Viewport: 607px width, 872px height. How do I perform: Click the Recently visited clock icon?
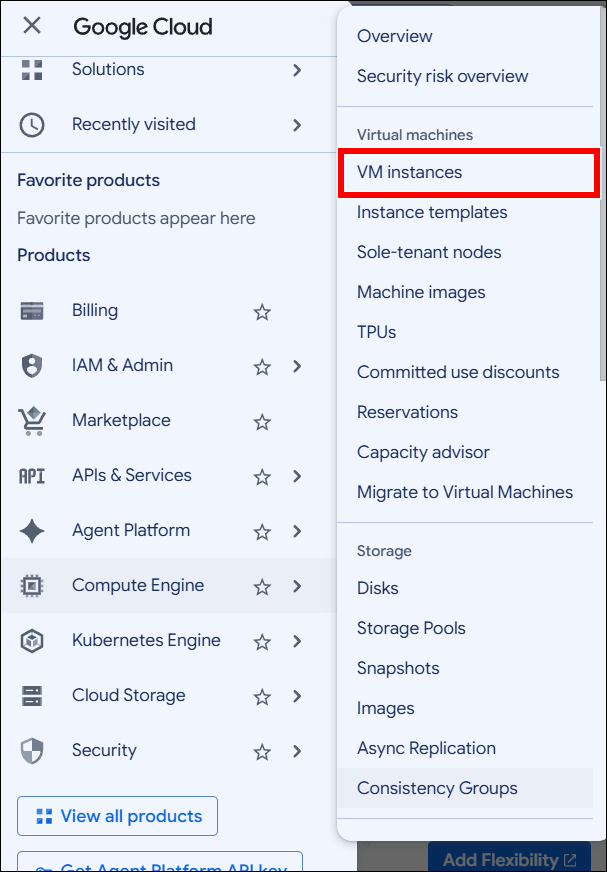coord(32,125)
